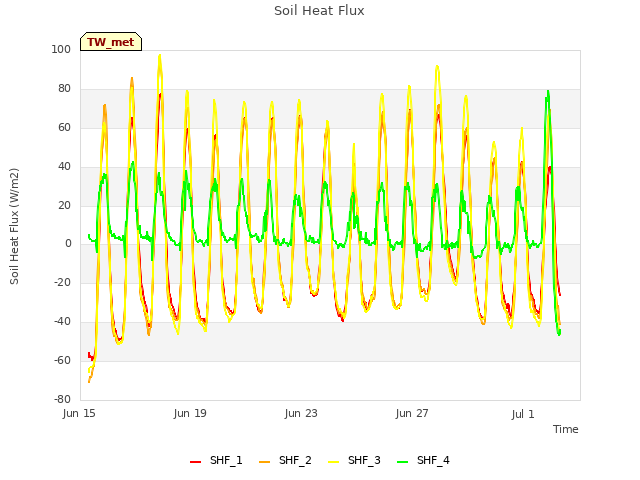Click the green SHF_4 legend color marker
Viewport: 640px width, 480px height.
coord(402,462)
